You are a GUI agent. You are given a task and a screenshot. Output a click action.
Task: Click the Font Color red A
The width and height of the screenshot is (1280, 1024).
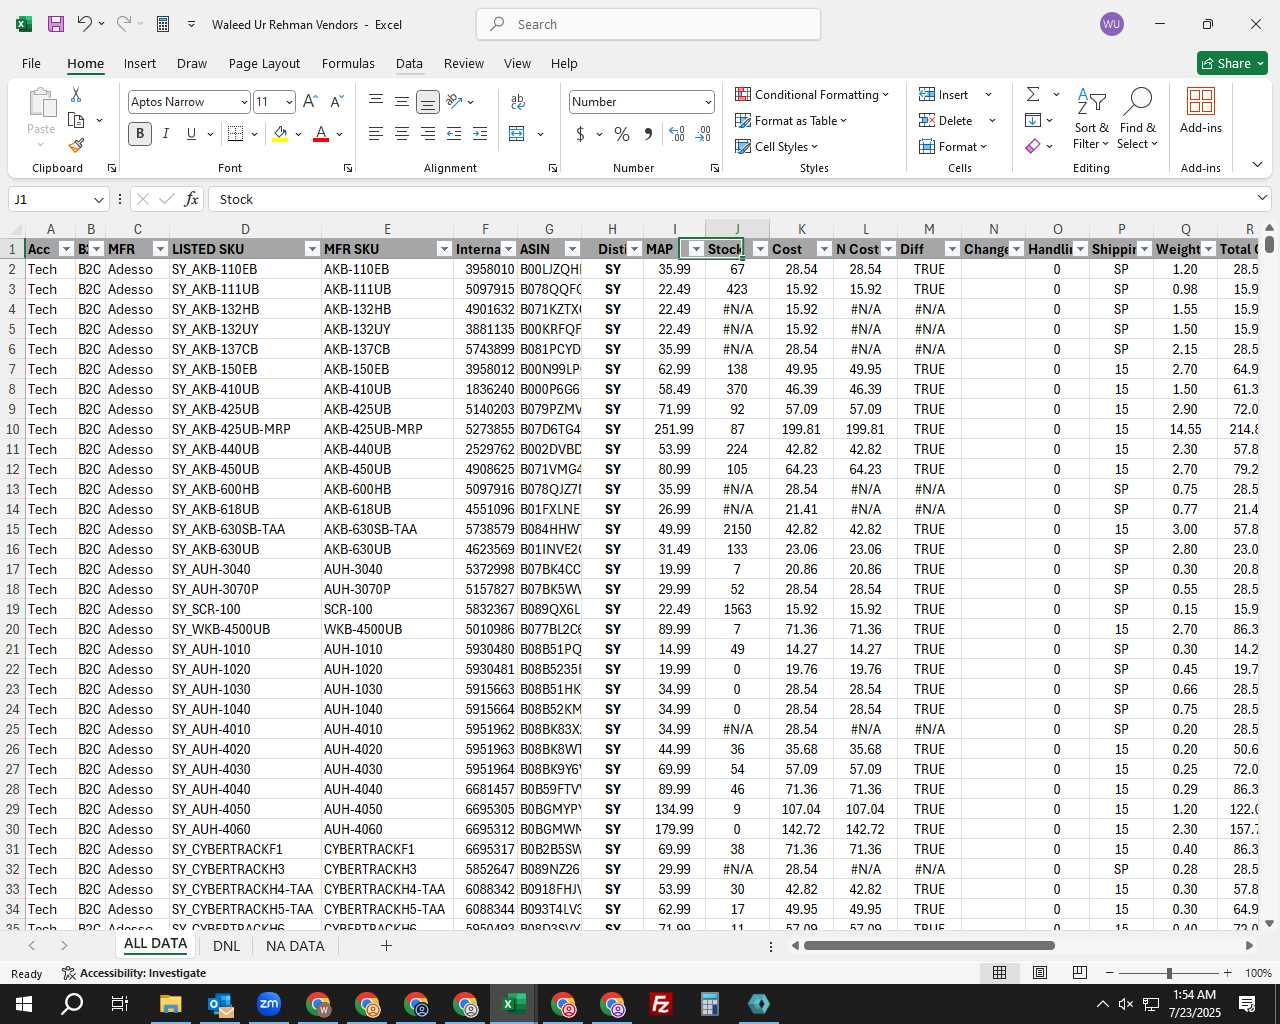[x=321, y=133]
